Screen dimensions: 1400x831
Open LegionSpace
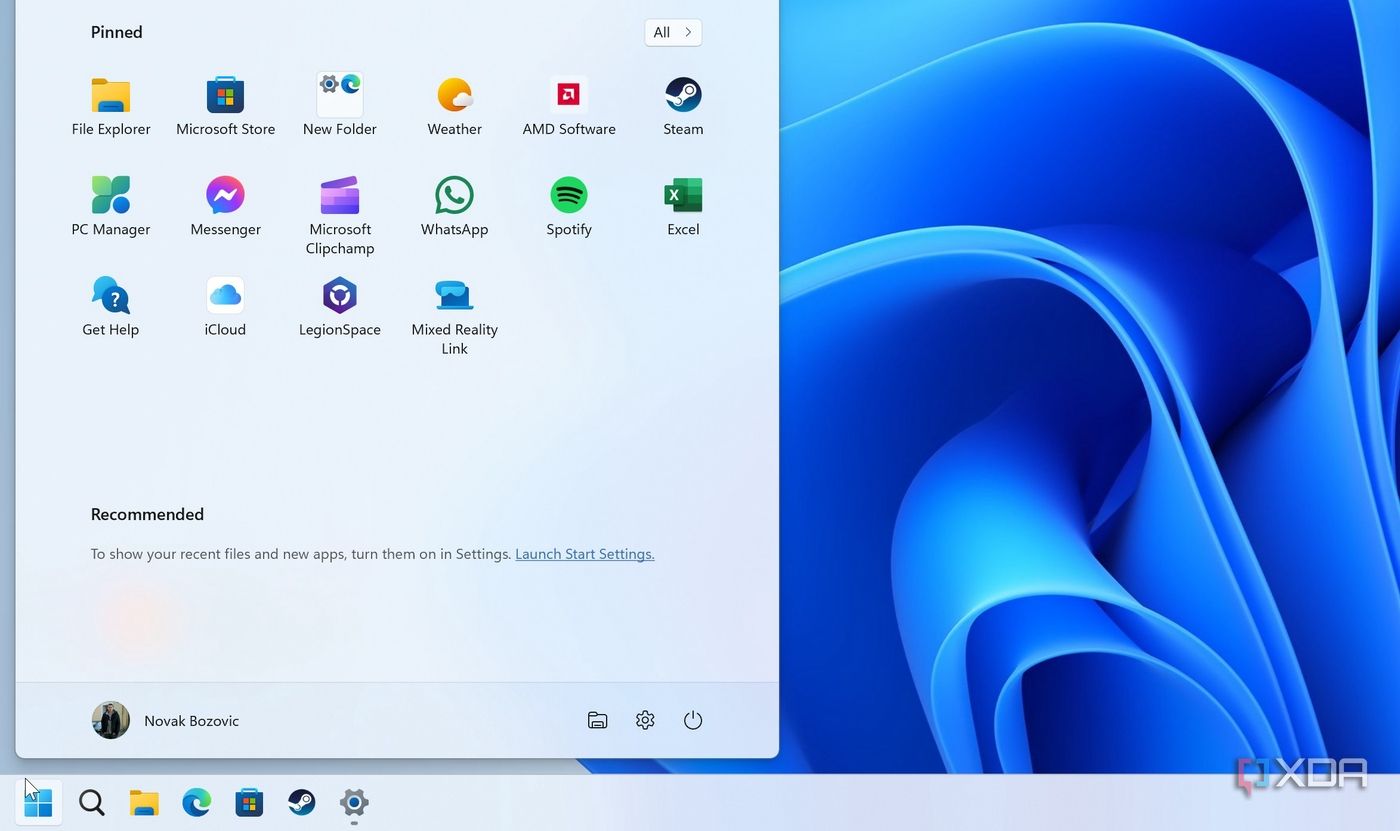340,295
